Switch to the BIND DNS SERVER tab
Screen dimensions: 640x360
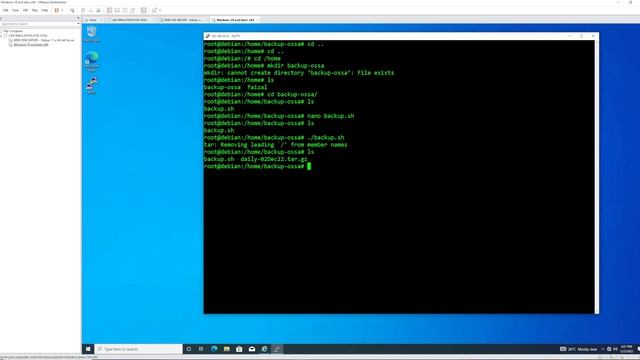[x=182, y=20]
